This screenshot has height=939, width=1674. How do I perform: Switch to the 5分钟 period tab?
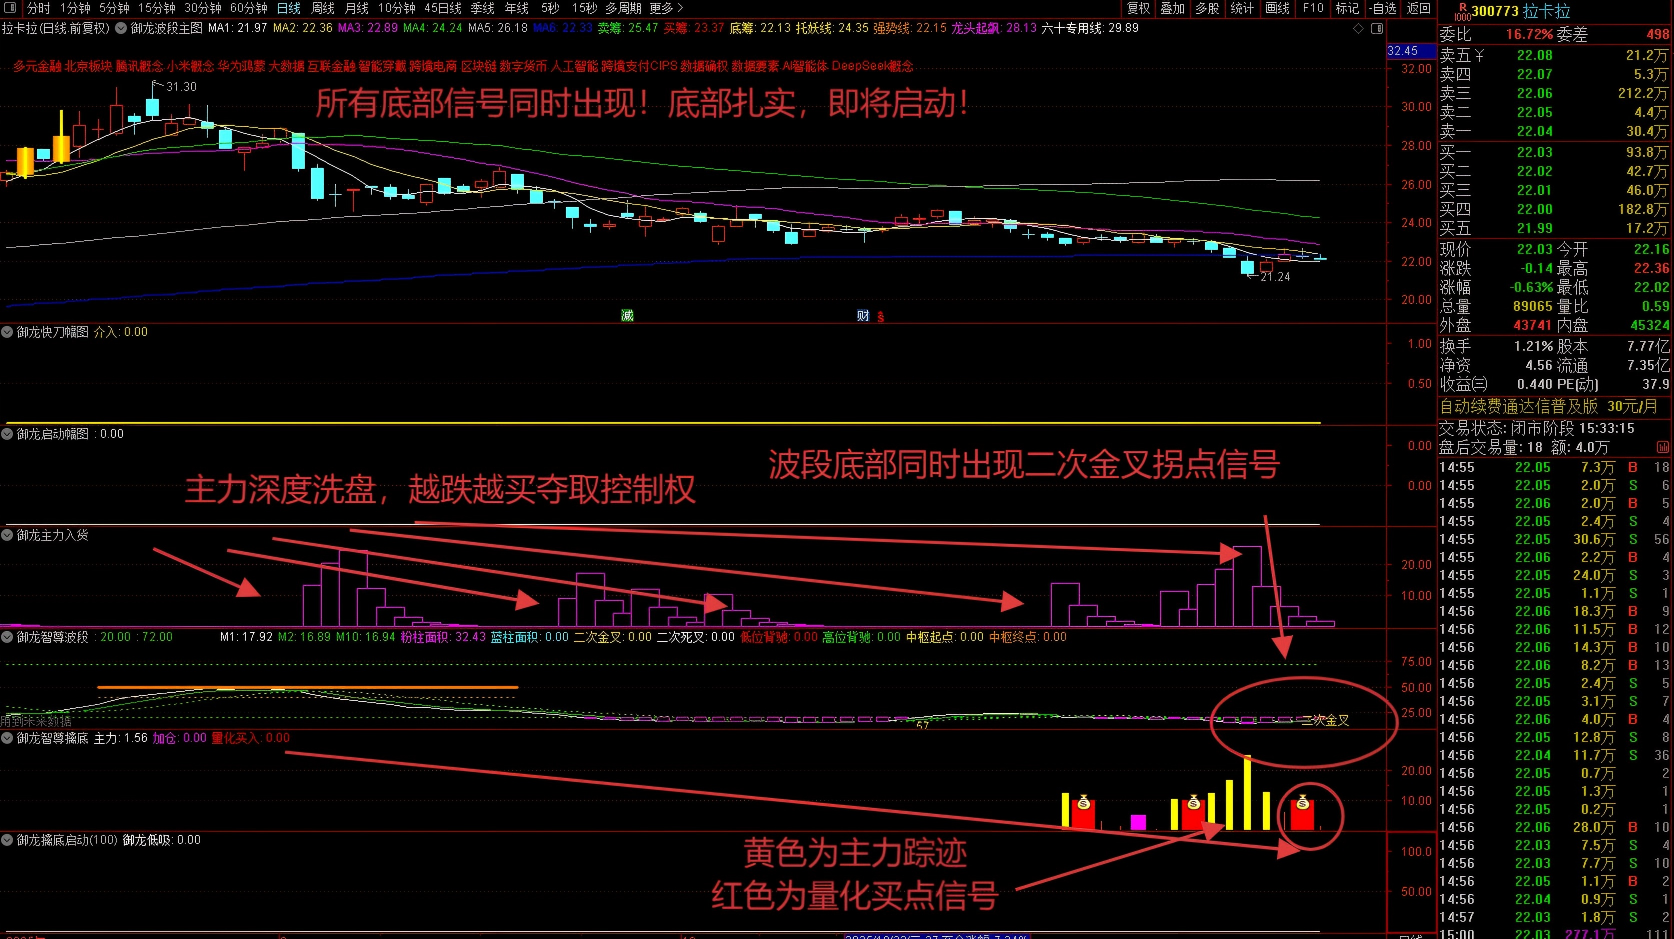[x=114, y=8]
